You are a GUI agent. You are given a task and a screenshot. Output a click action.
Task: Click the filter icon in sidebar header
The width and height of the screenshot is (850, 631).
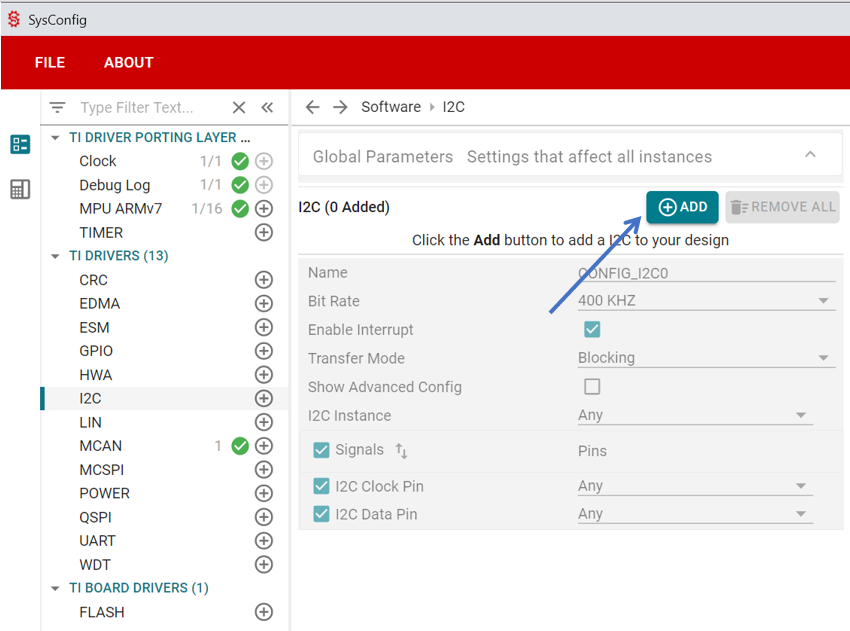tap(57, 108)
